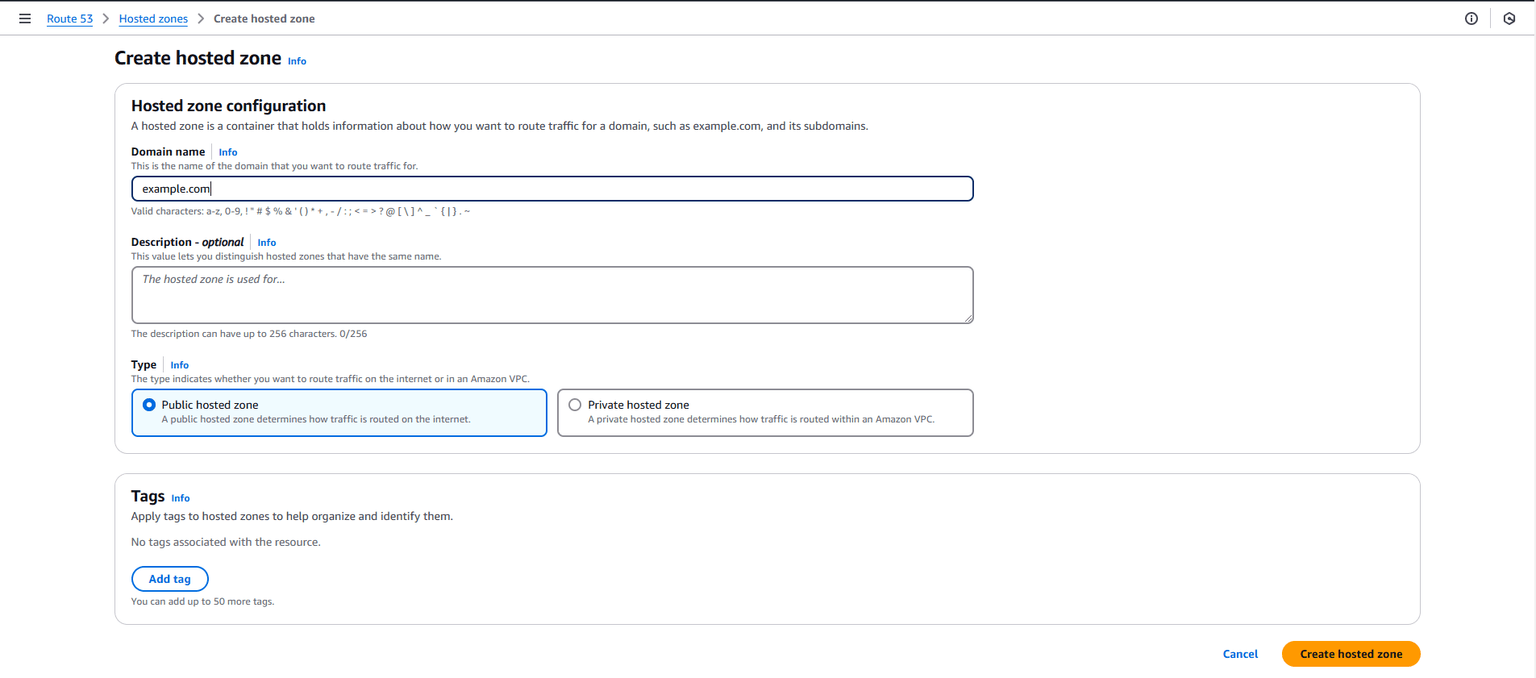This screenshot has height=678, width=1536.
Task: Click the orange Create hosted zone button
Action: tap(1350, 654)
